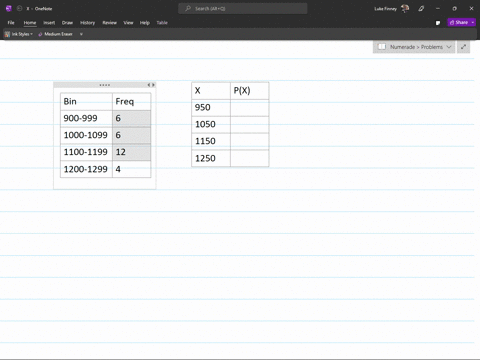Enter full page view with expand arrows
The height and width of the screenshot is (360, 480).
tap(463, 47)
